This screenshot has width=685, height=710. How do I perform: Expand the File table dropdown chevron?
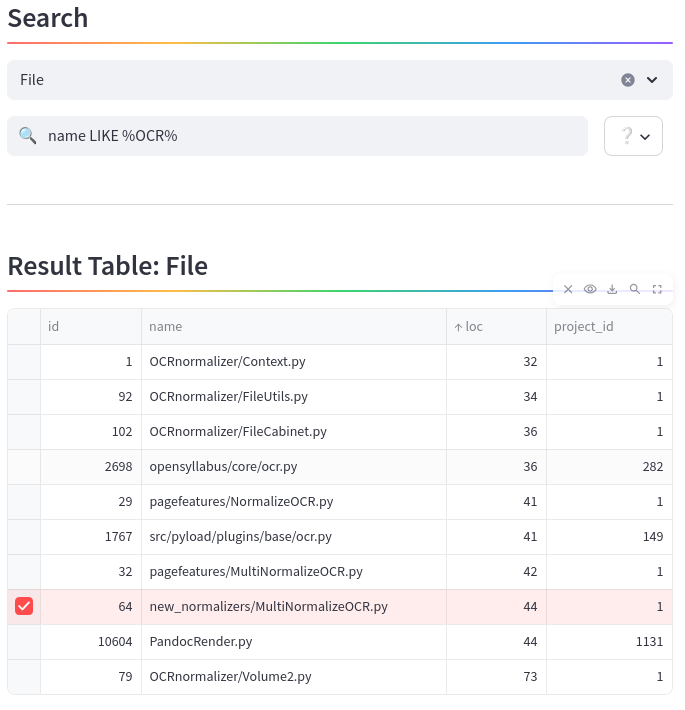pyautogui.click(x=651, y=80)
